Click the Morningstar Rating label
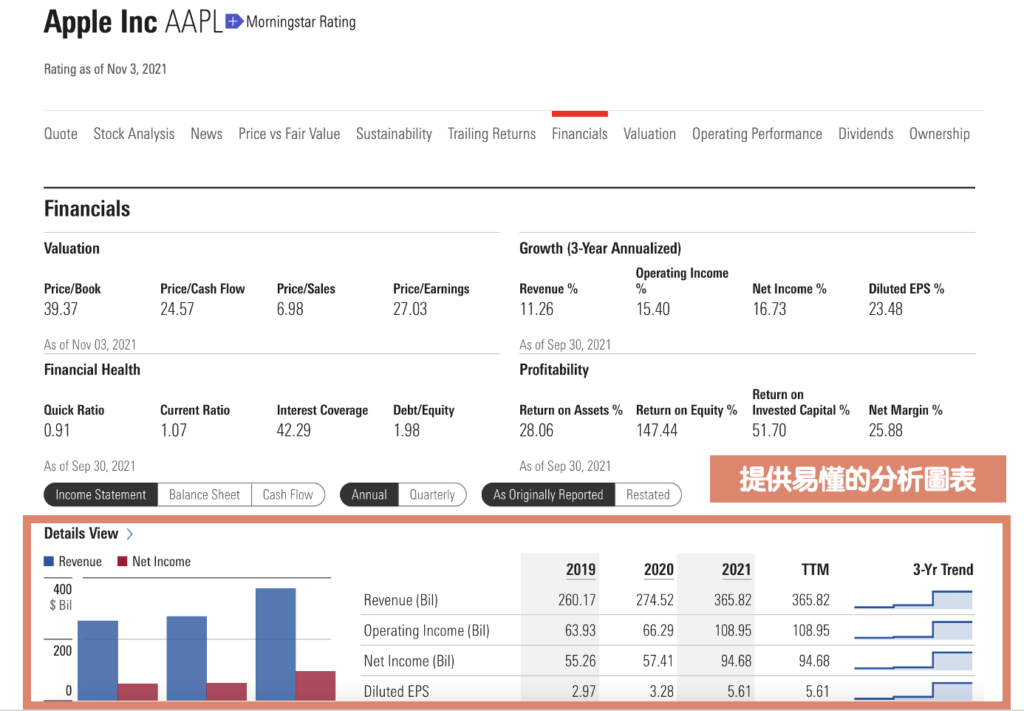Viewport: 1024px width, 711px height. point(301,22)
